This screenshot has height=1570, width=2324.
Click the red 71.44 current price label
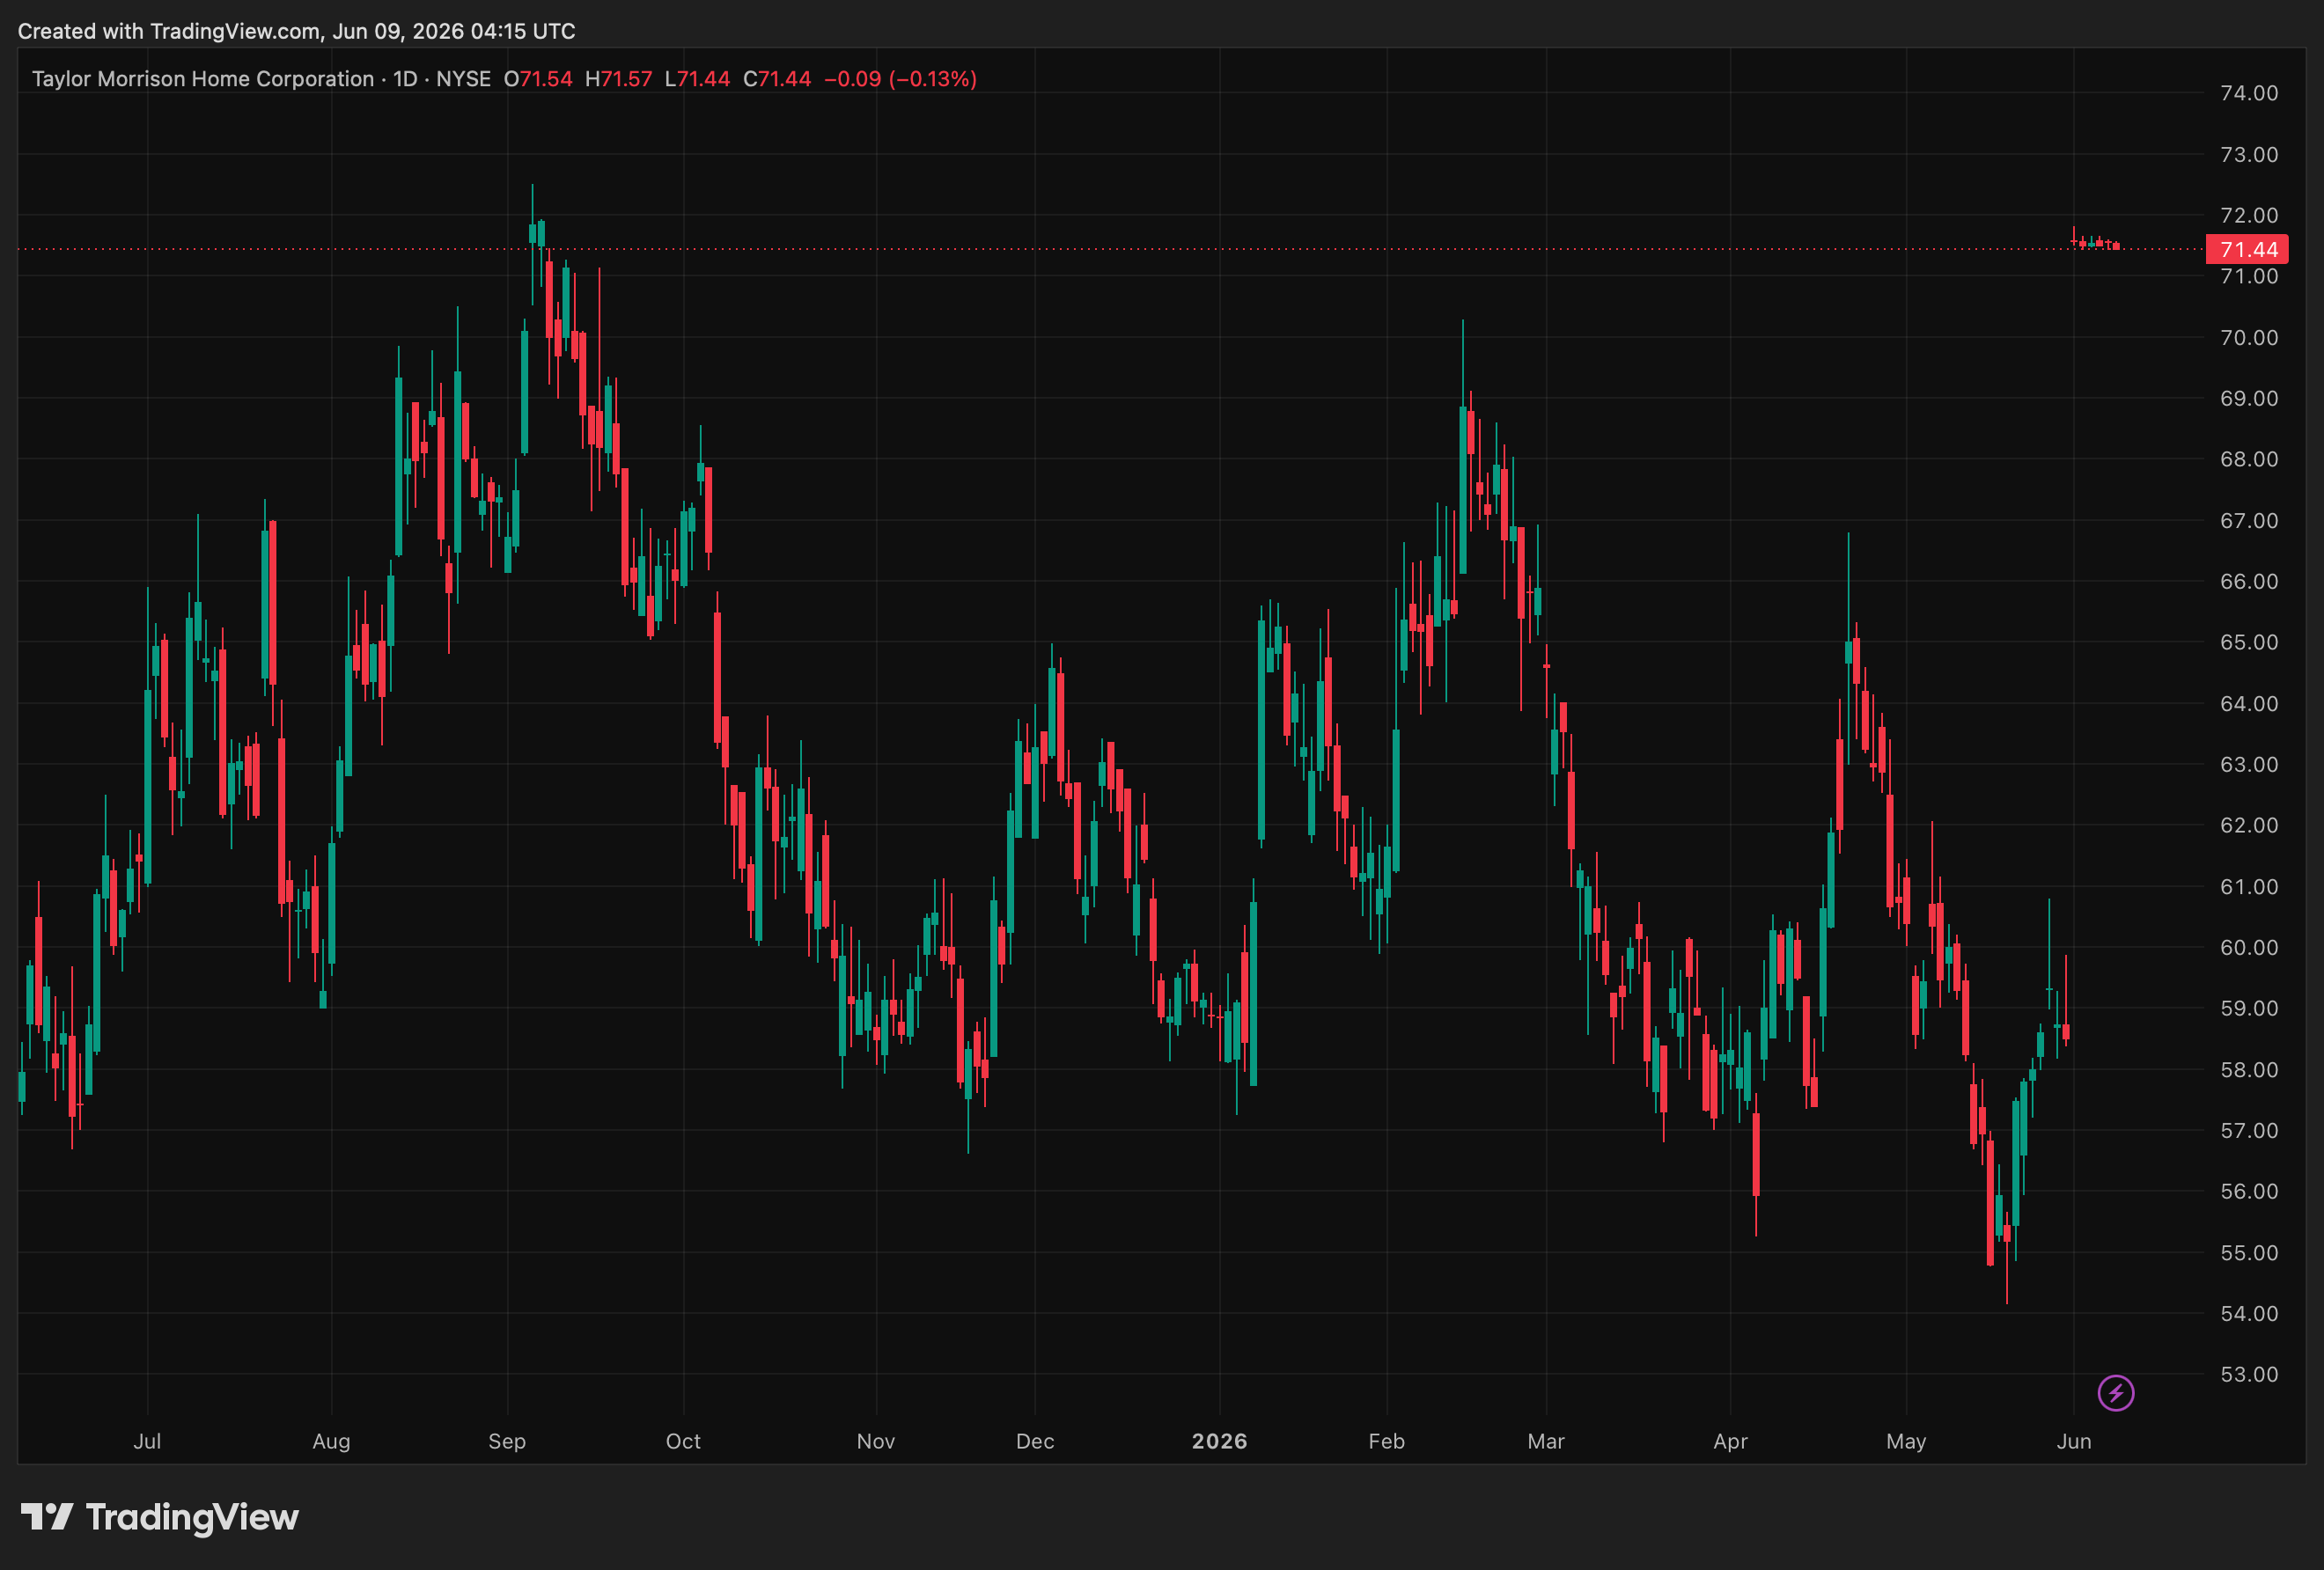2247,249
